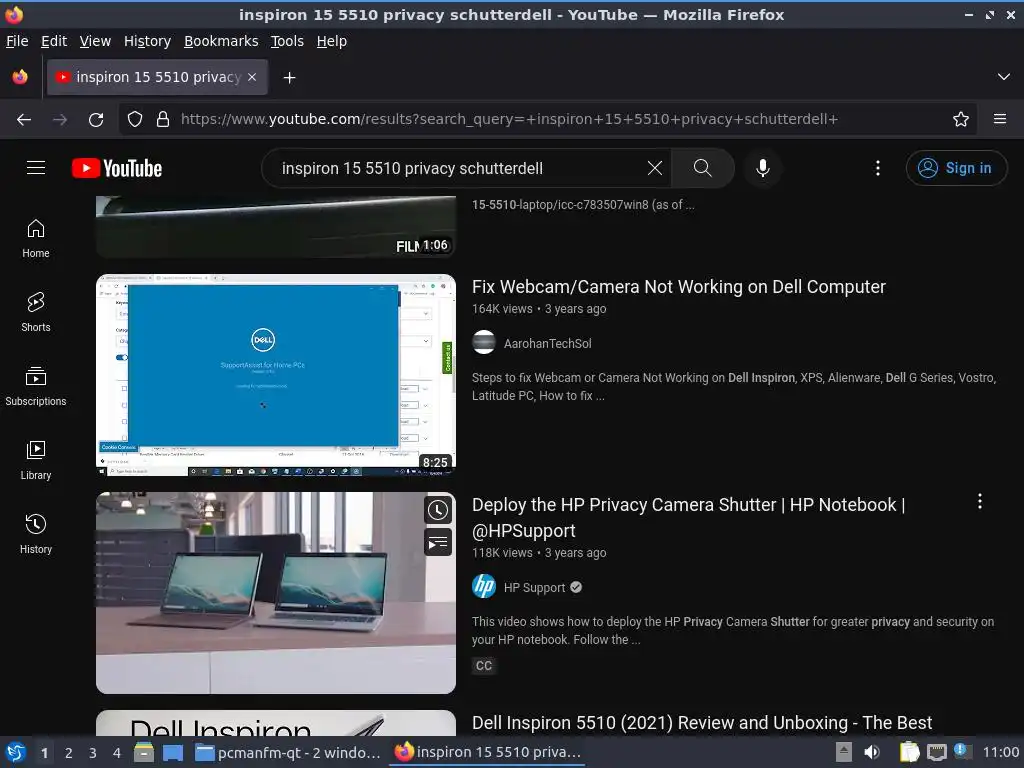Open action menu for HP Privacy Camera Shutter video

[x=980, y=502]
